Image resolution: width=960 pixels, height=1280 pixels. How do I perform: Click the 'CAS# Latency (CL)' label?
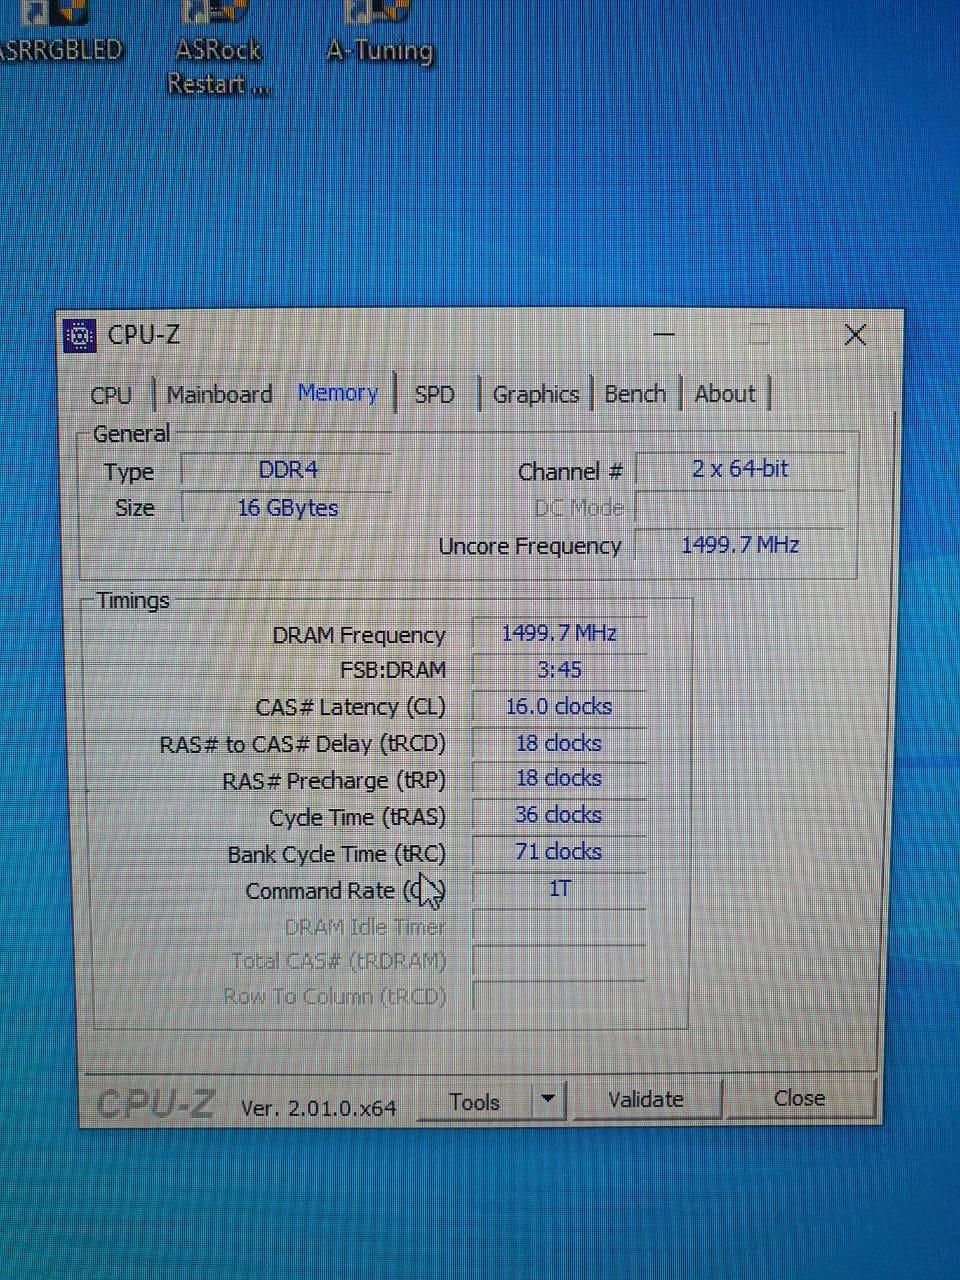[x=350, y=708]
